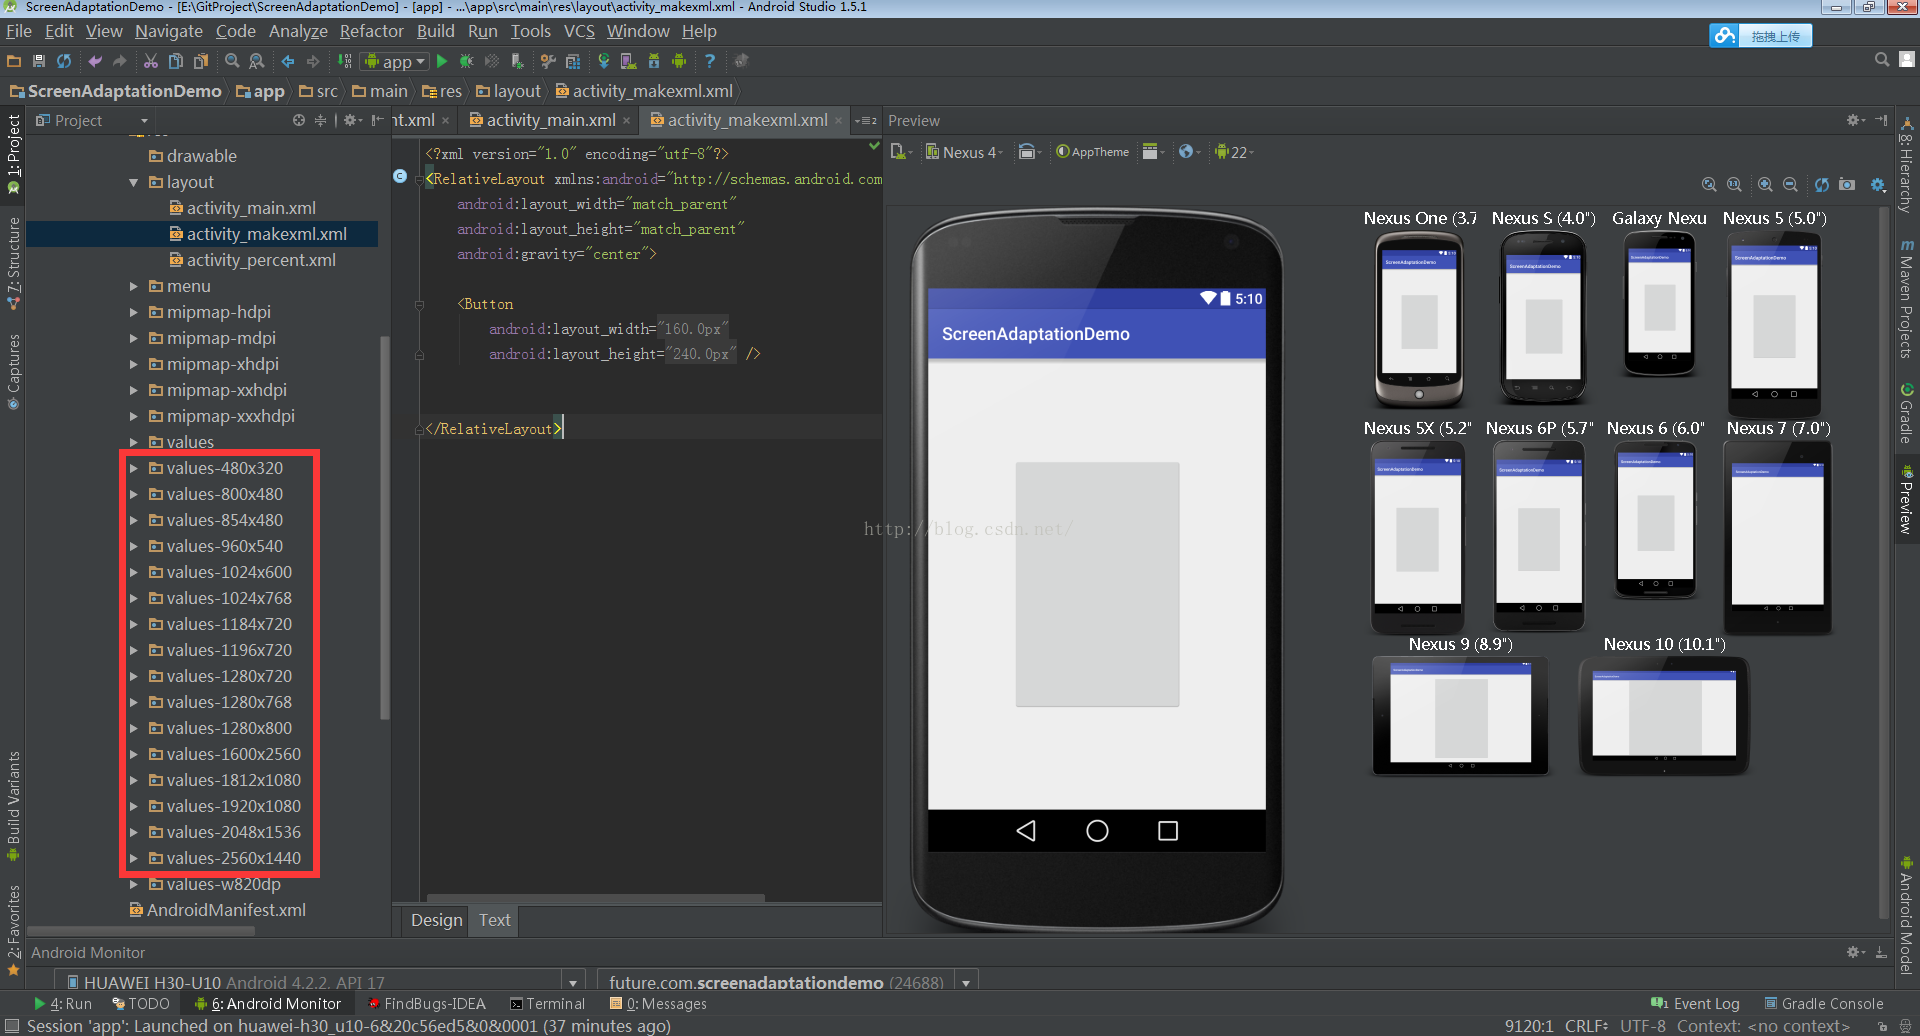Click the Debug app bug icon
Image resolution: width=1920 pixels, height=1036 pixels.
(466, 61)
